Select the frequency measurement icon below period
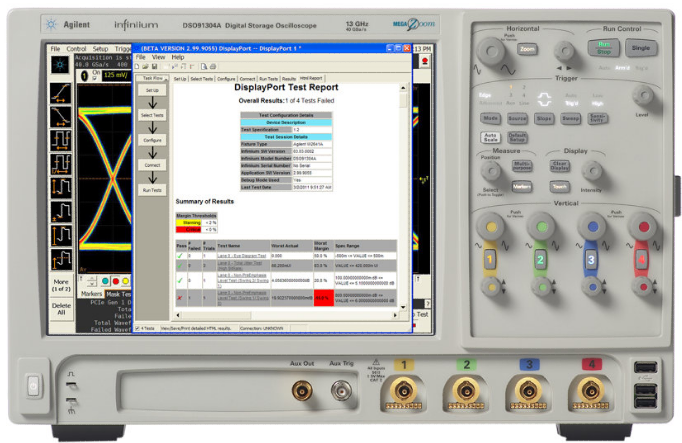Screen dimensions: 682x443 point(61,164)
